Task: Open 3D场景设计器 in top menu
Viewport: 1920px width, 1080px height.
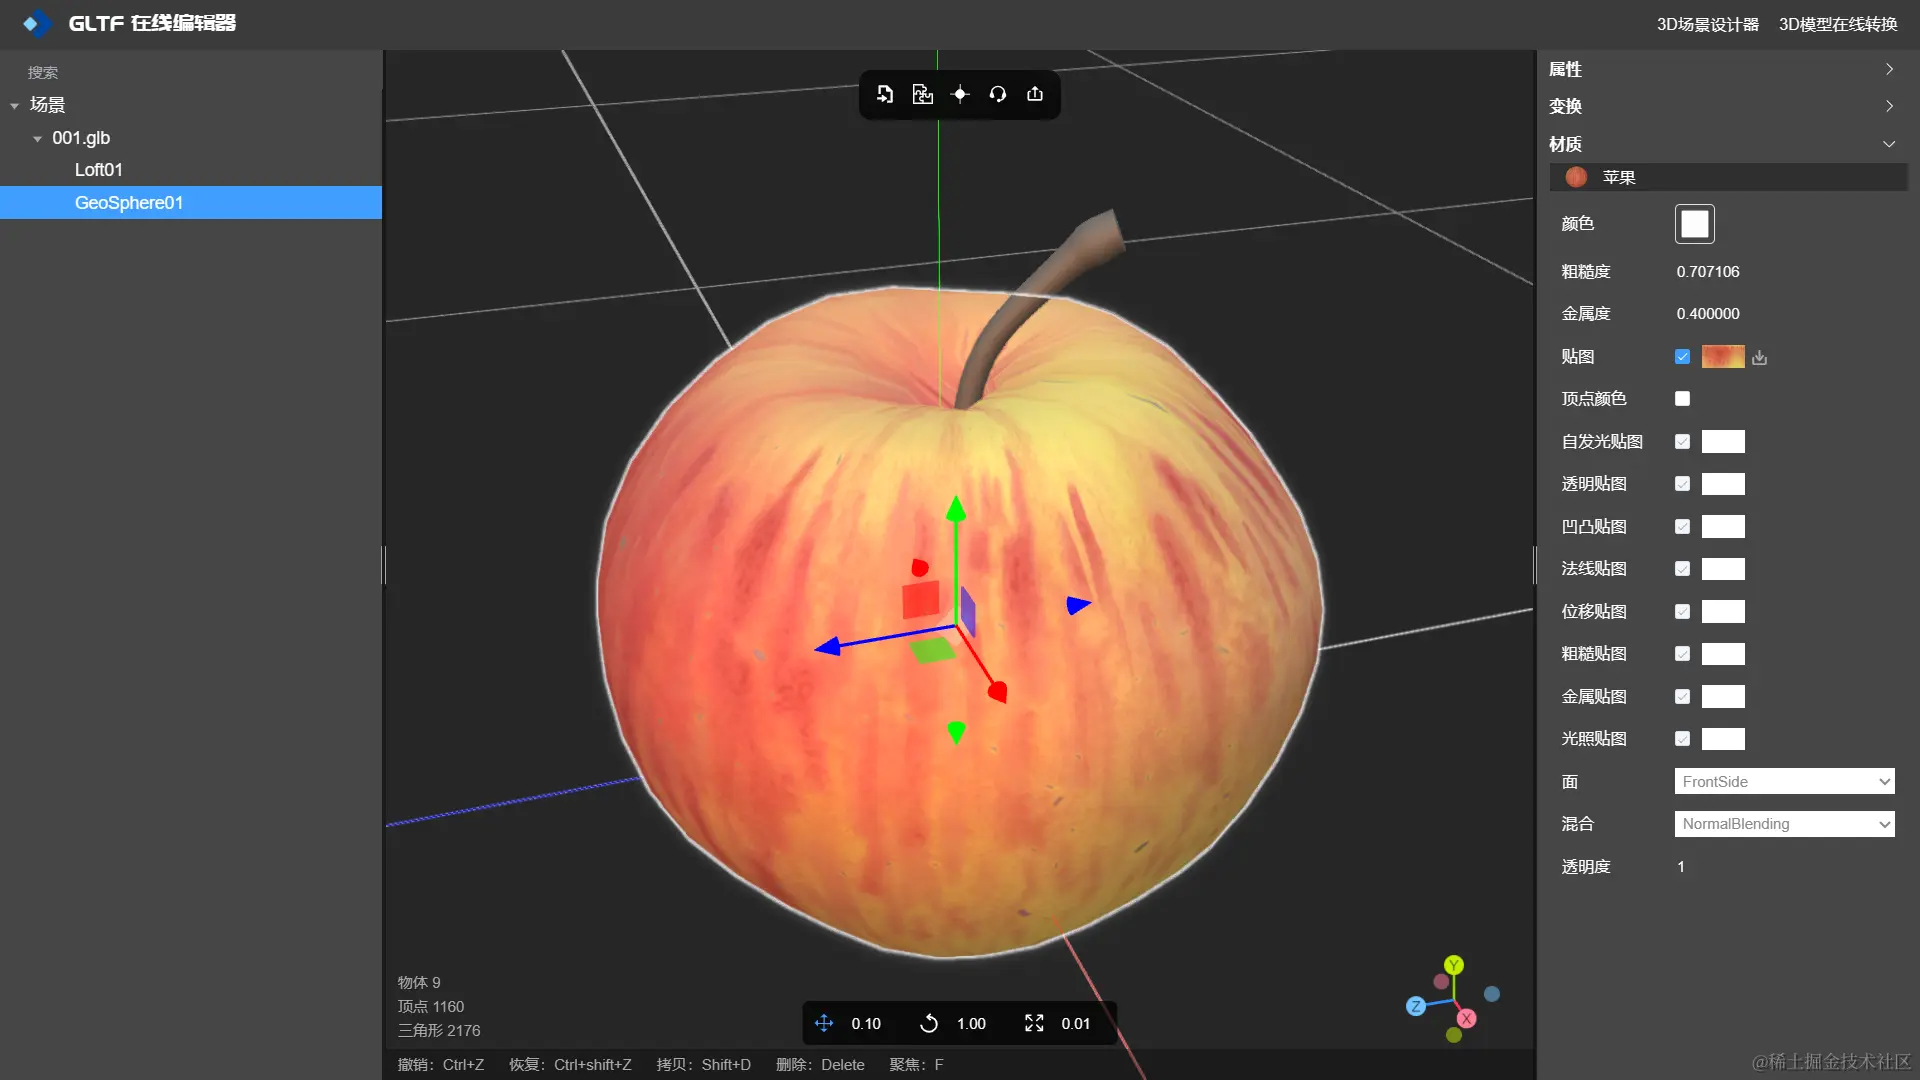Action: (1707, 24)
